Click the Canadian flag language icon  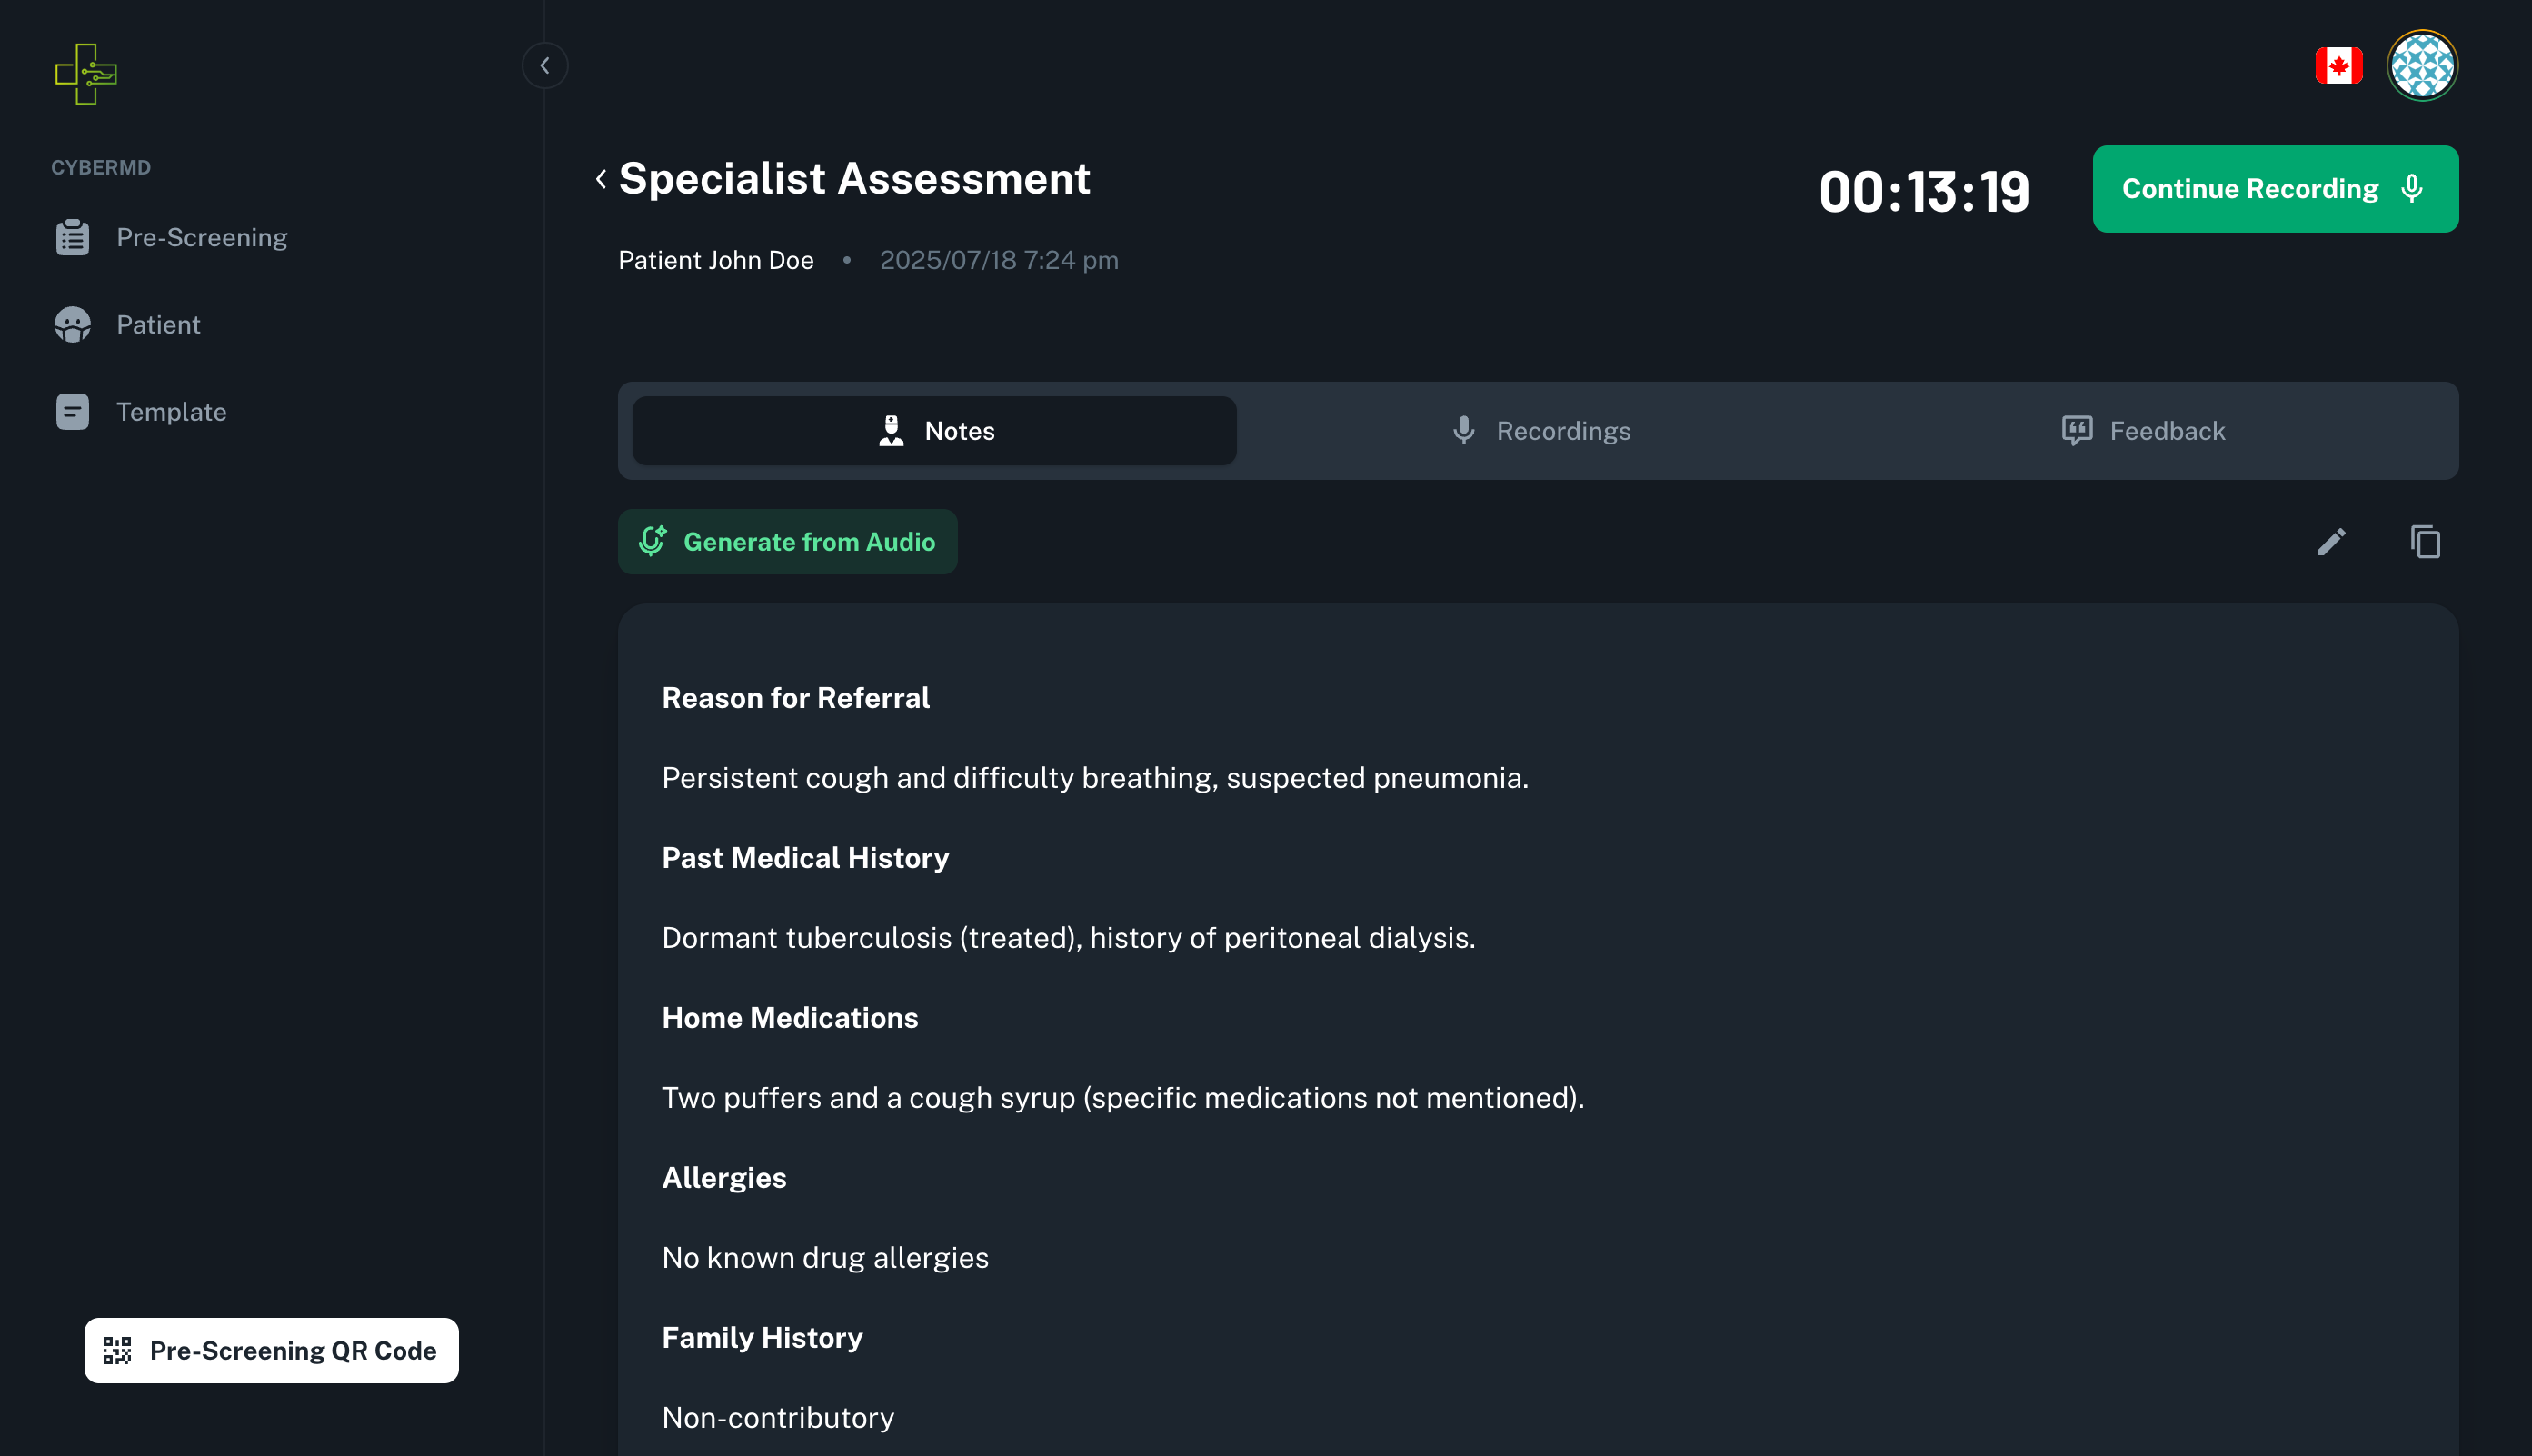click(2338, 66)
